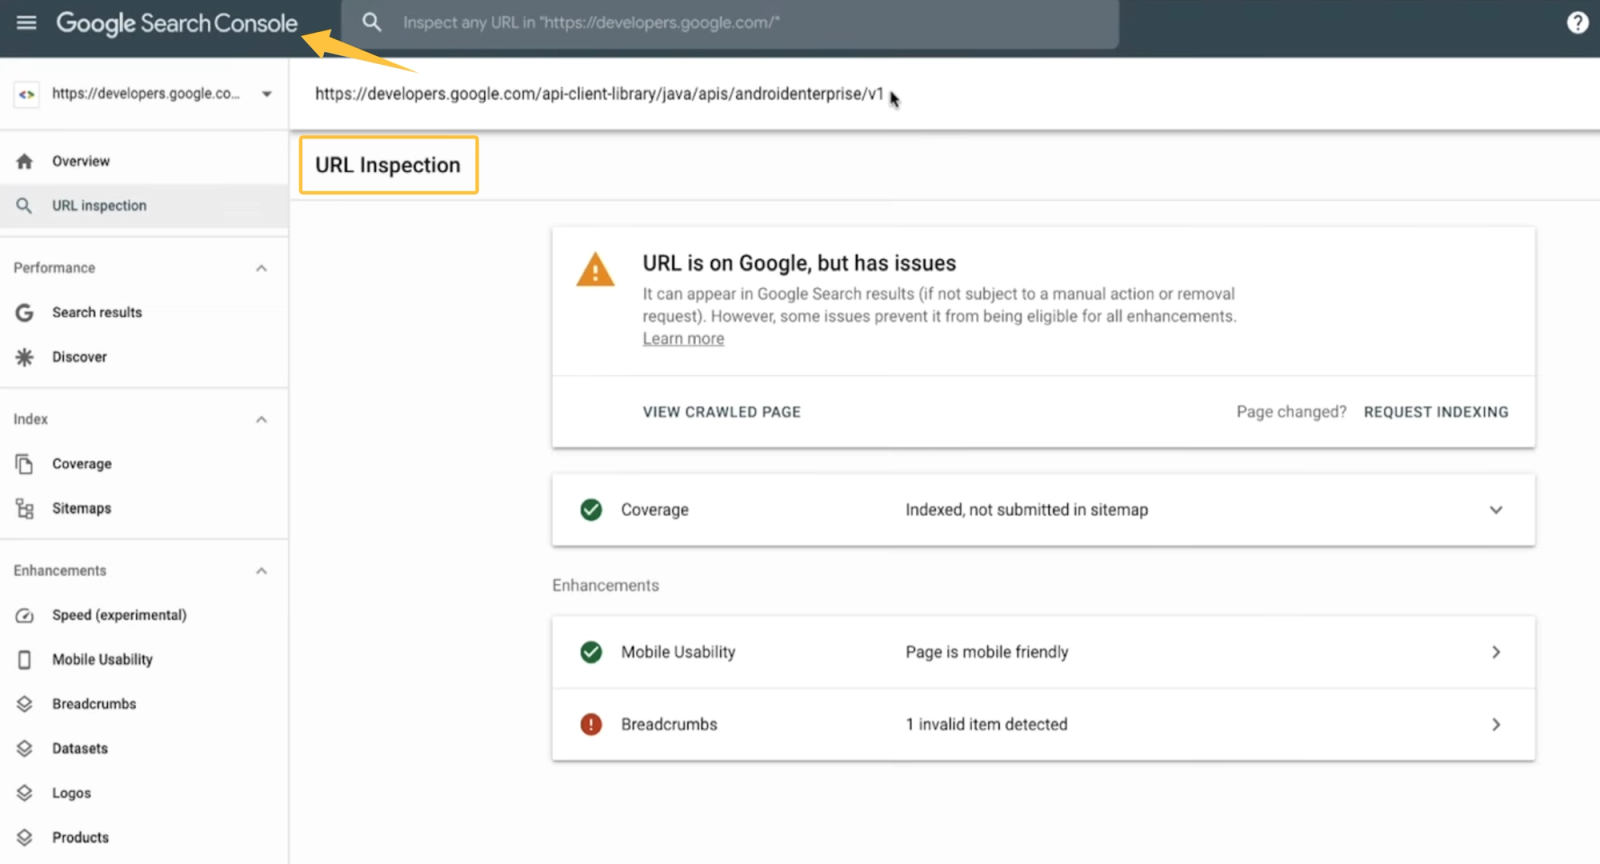Viewport: 1600px width, 864px height.
Task: Click green check icon beside Coverage row
Action: click(591, 510)
